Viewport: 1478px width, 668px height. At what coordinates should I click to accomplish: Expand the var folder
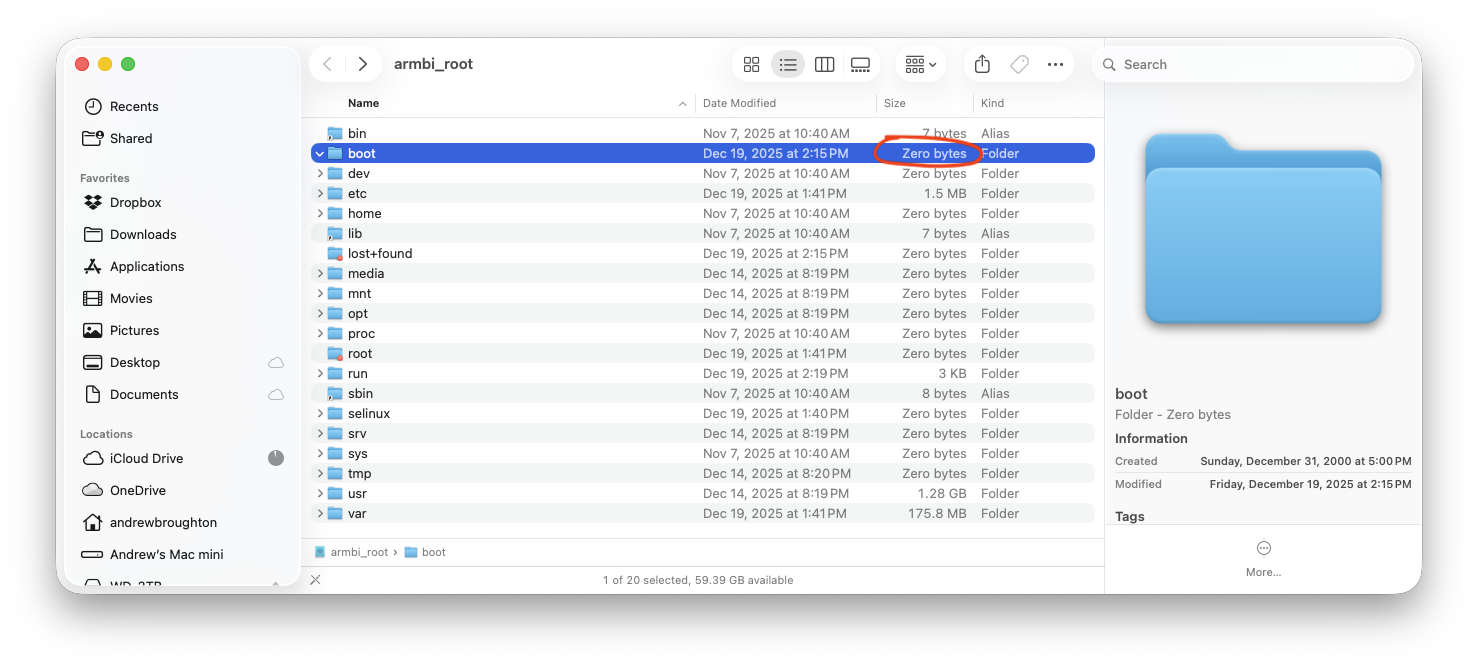(319, 514)
